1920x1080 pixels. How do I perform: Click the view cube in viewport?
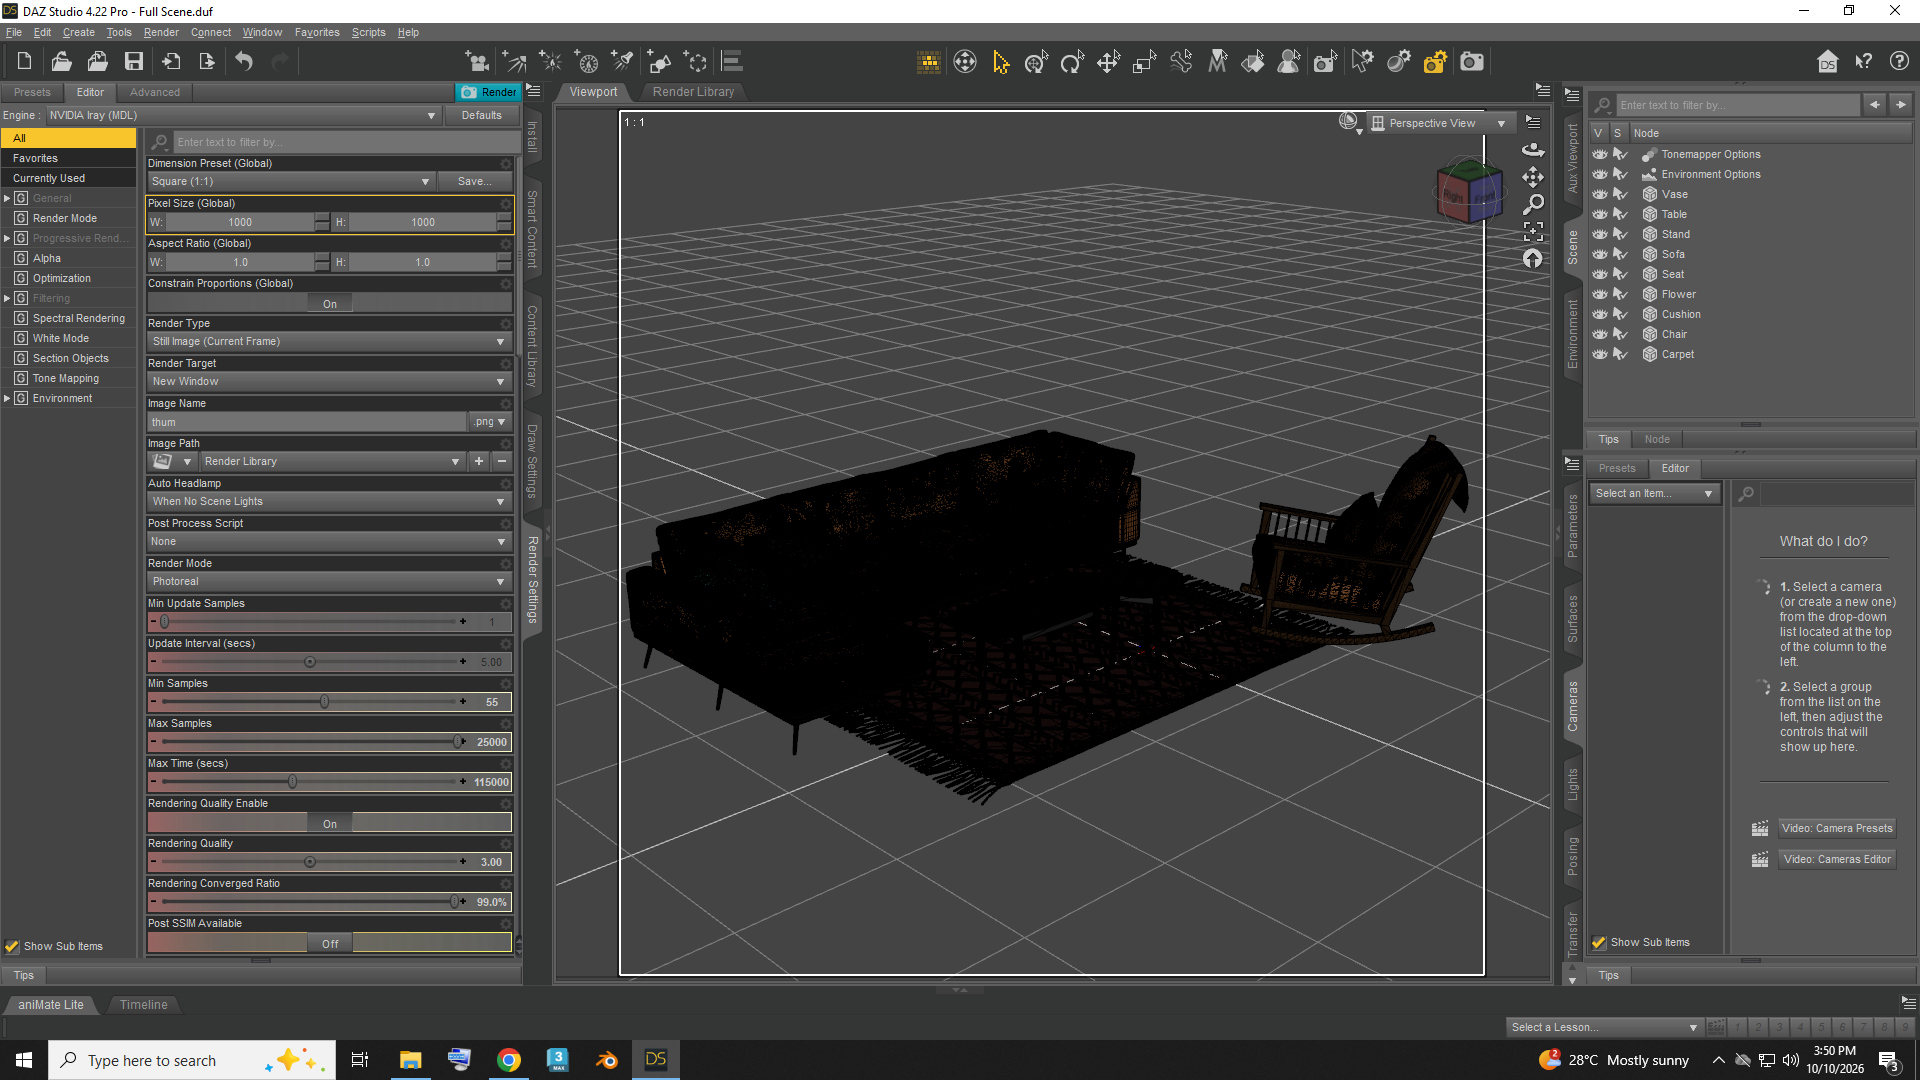pos(1469,190)
